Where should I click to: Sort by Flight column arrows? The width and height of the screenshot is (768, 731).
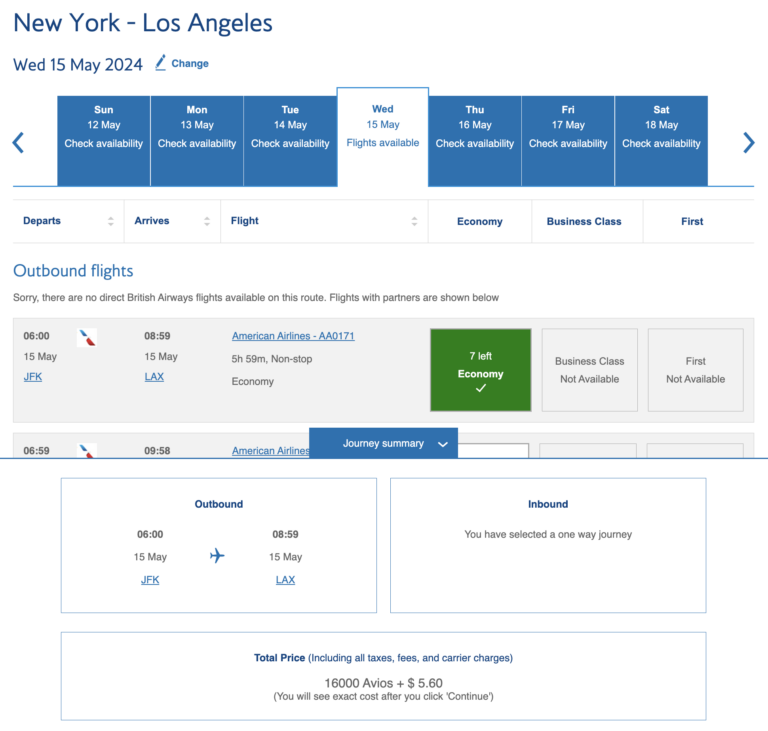414,221
